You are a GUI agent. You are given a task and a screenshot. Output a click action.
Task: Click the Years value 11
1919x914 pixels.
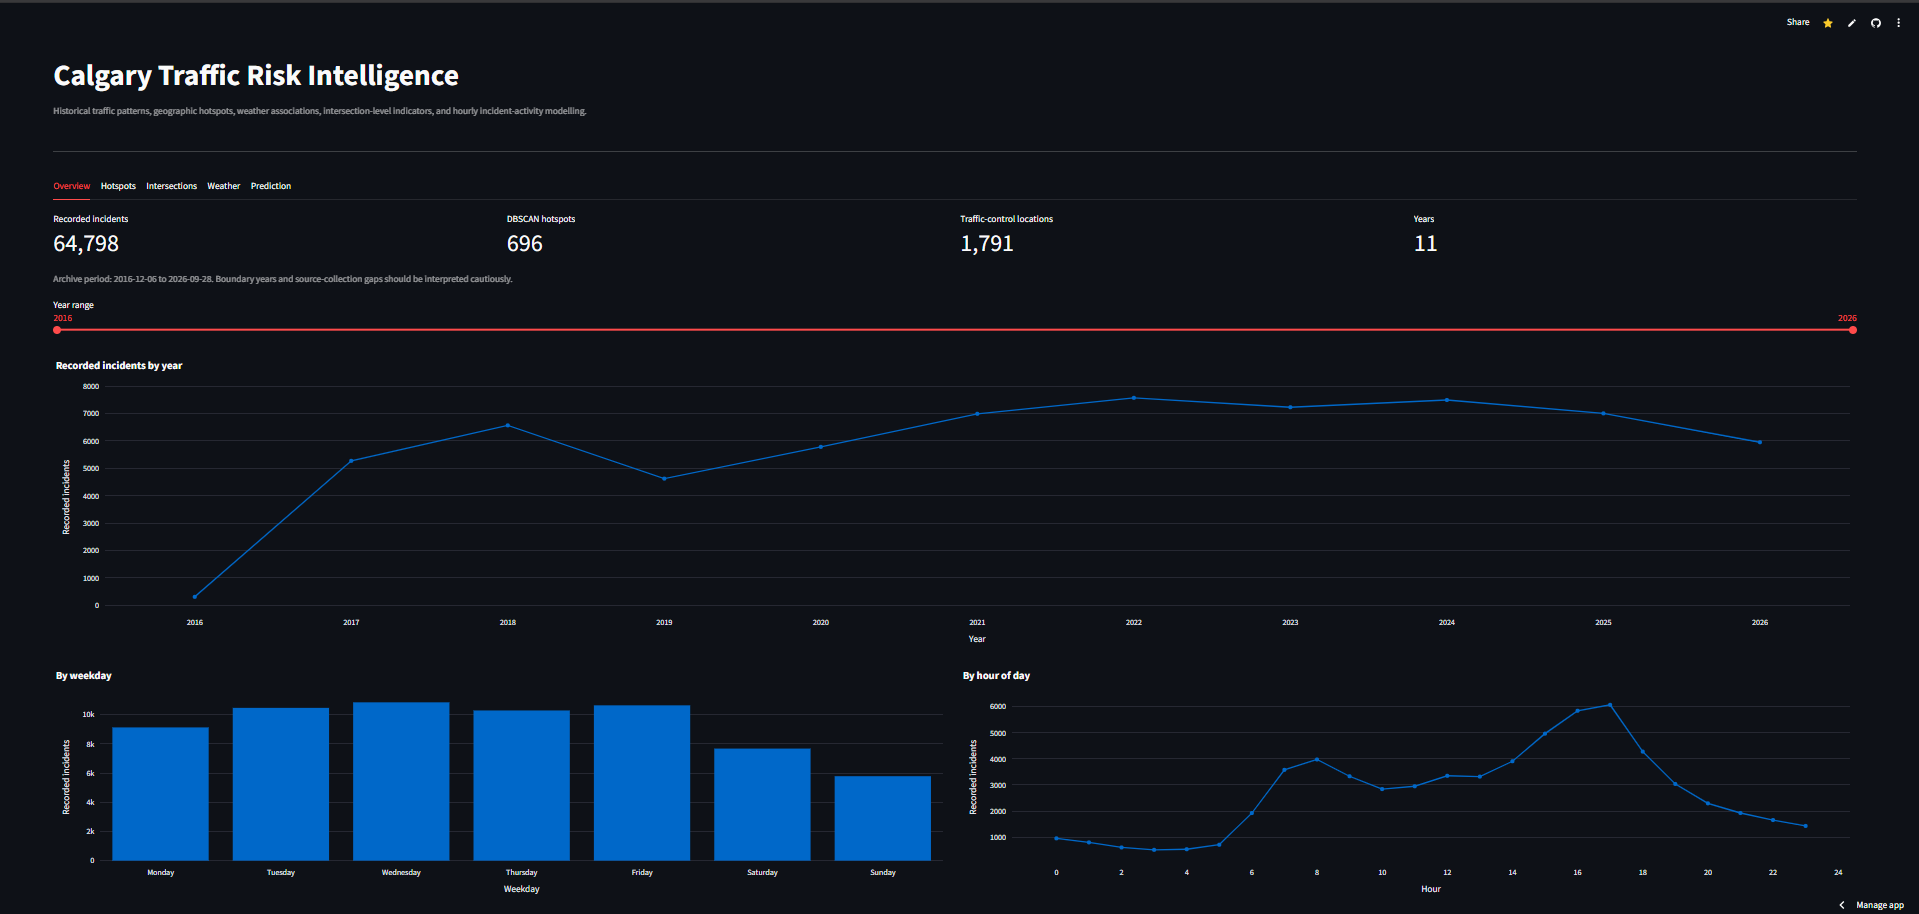coord(1425,244)
